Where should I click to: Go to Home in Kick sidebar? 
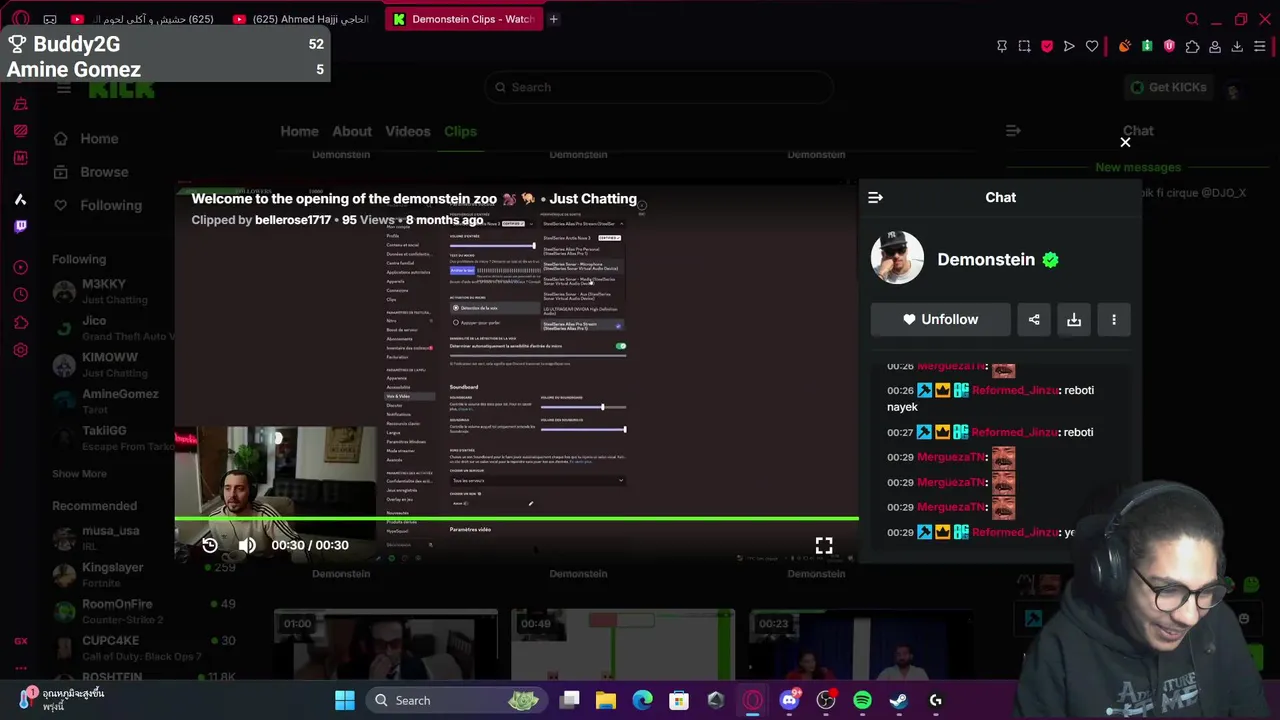point(88,139)
